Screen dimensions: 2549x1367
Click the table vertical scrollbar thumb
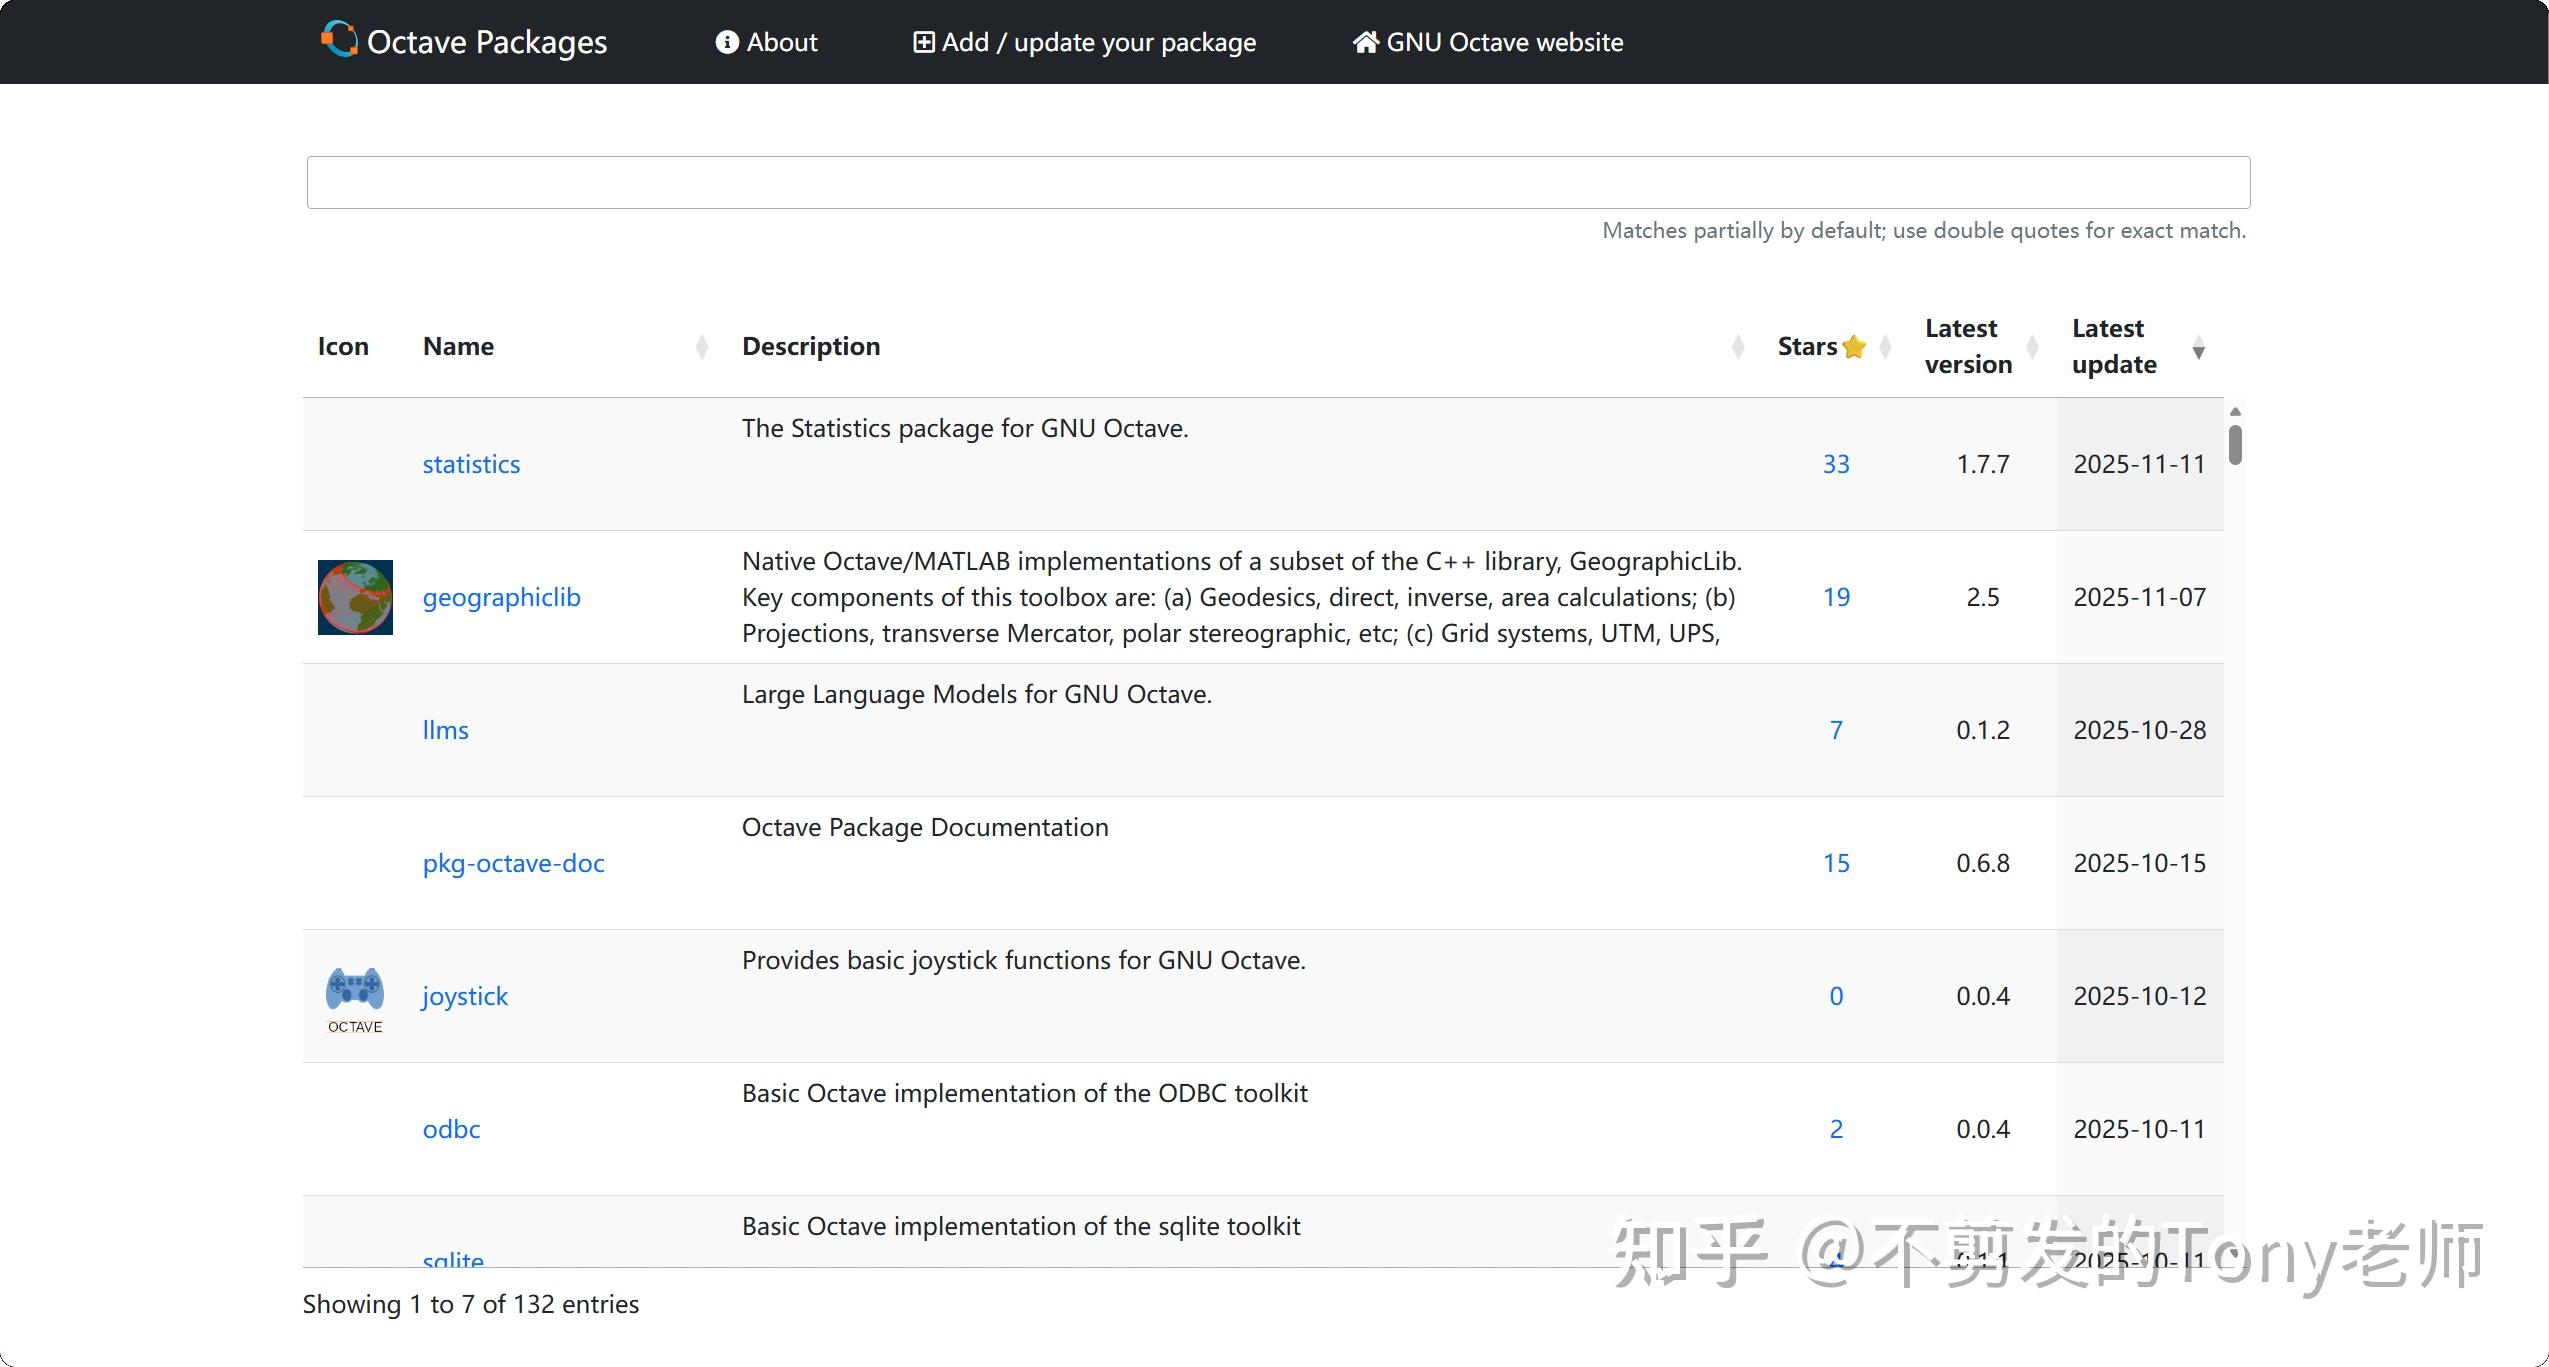tap(2235, 444)
